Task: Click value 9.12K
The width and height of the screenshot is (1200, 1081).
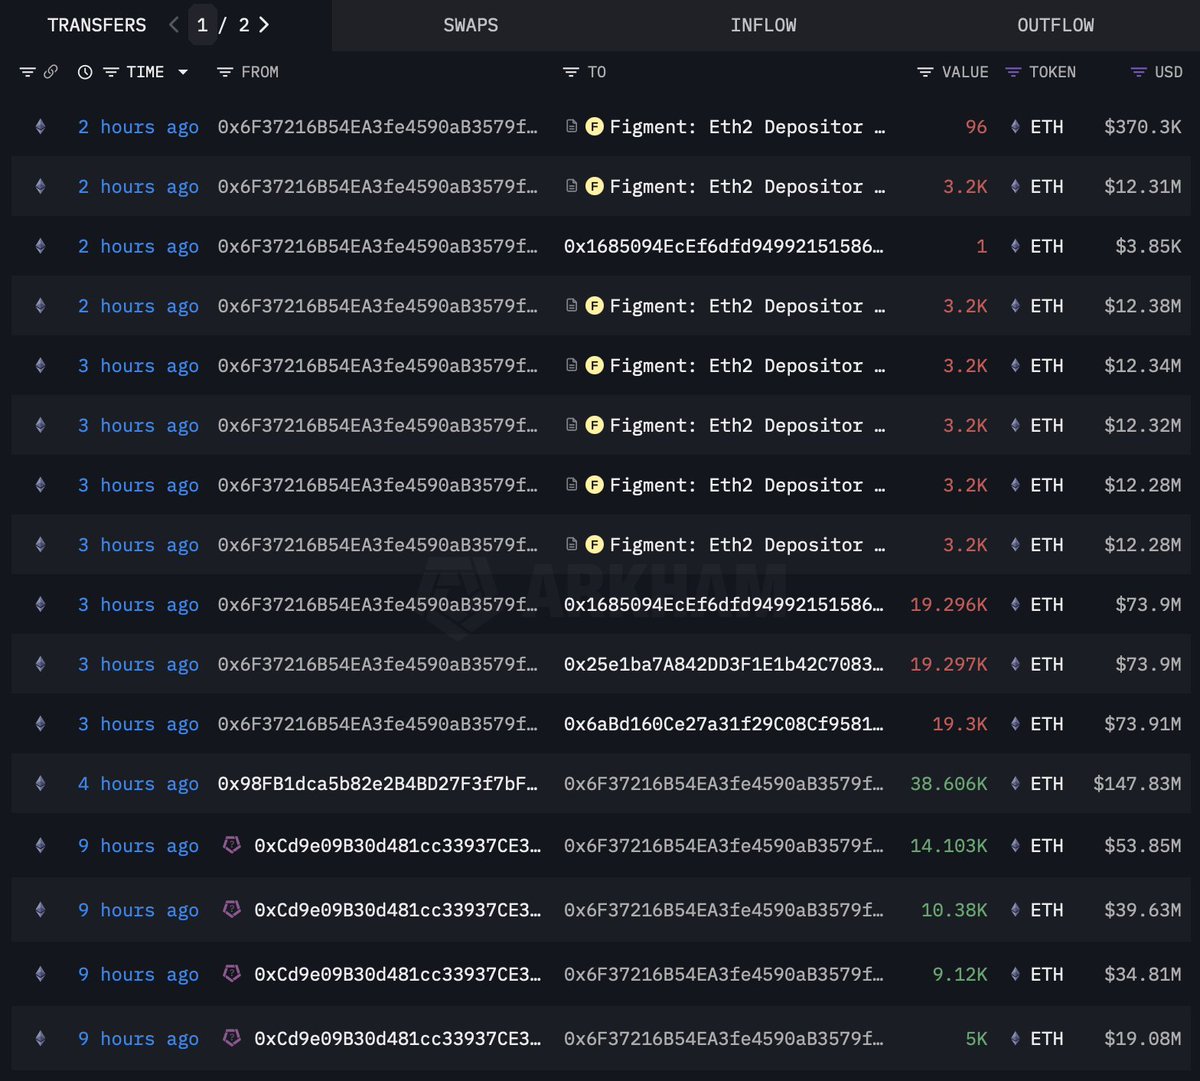Action: click(960, 974)
